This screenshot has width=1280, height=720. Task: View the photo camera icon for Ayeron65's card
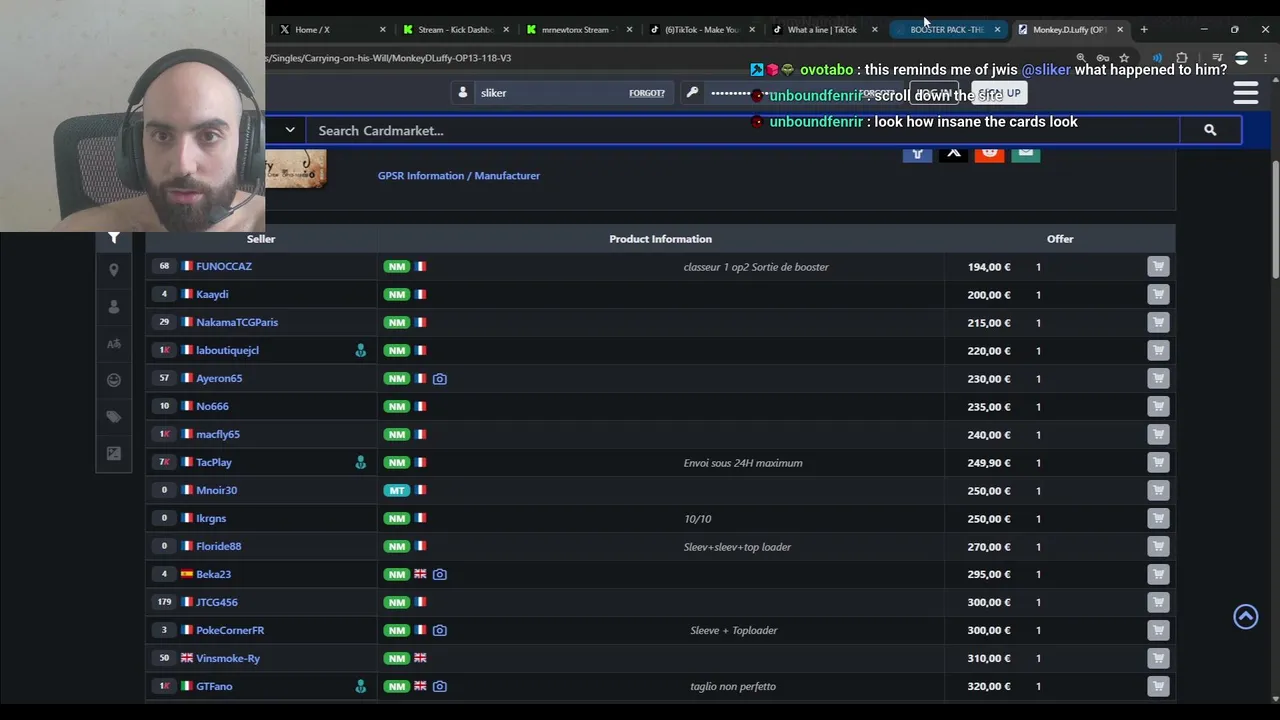(x=439, y=379)
